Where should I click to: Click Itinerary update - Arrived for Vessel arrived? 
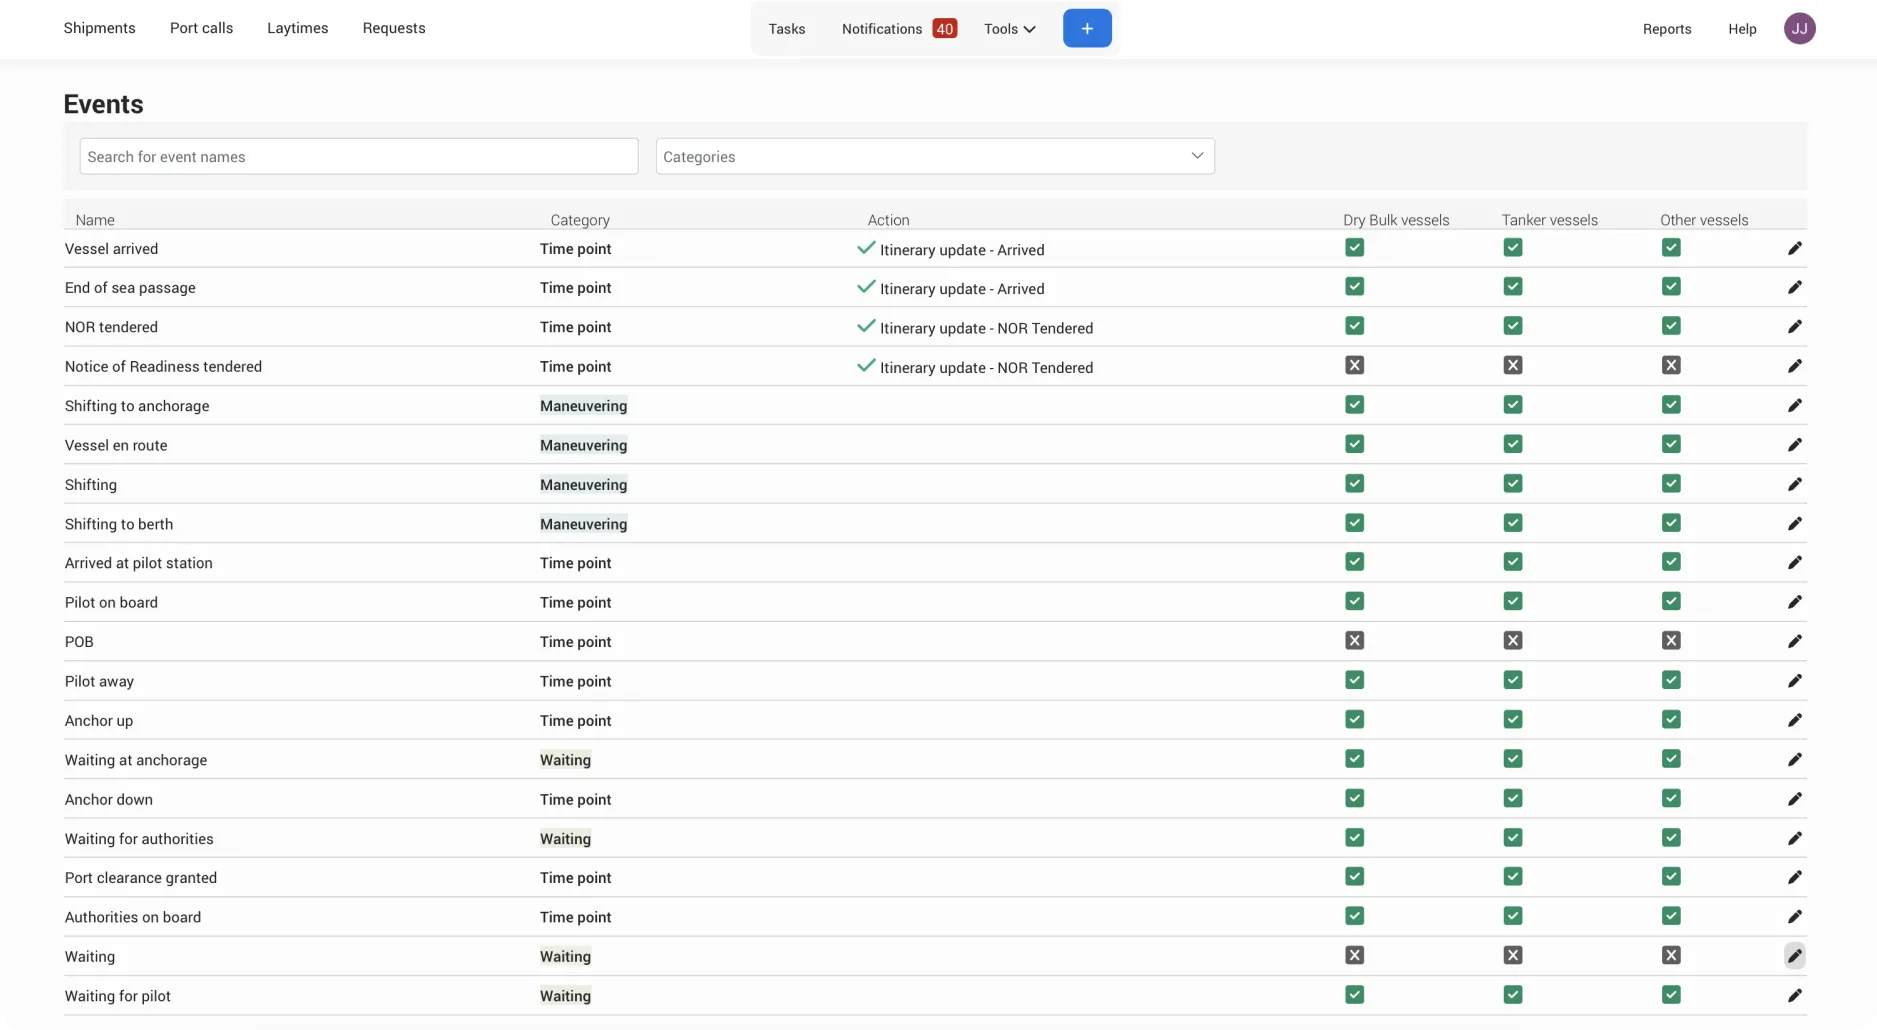point(962,250)
